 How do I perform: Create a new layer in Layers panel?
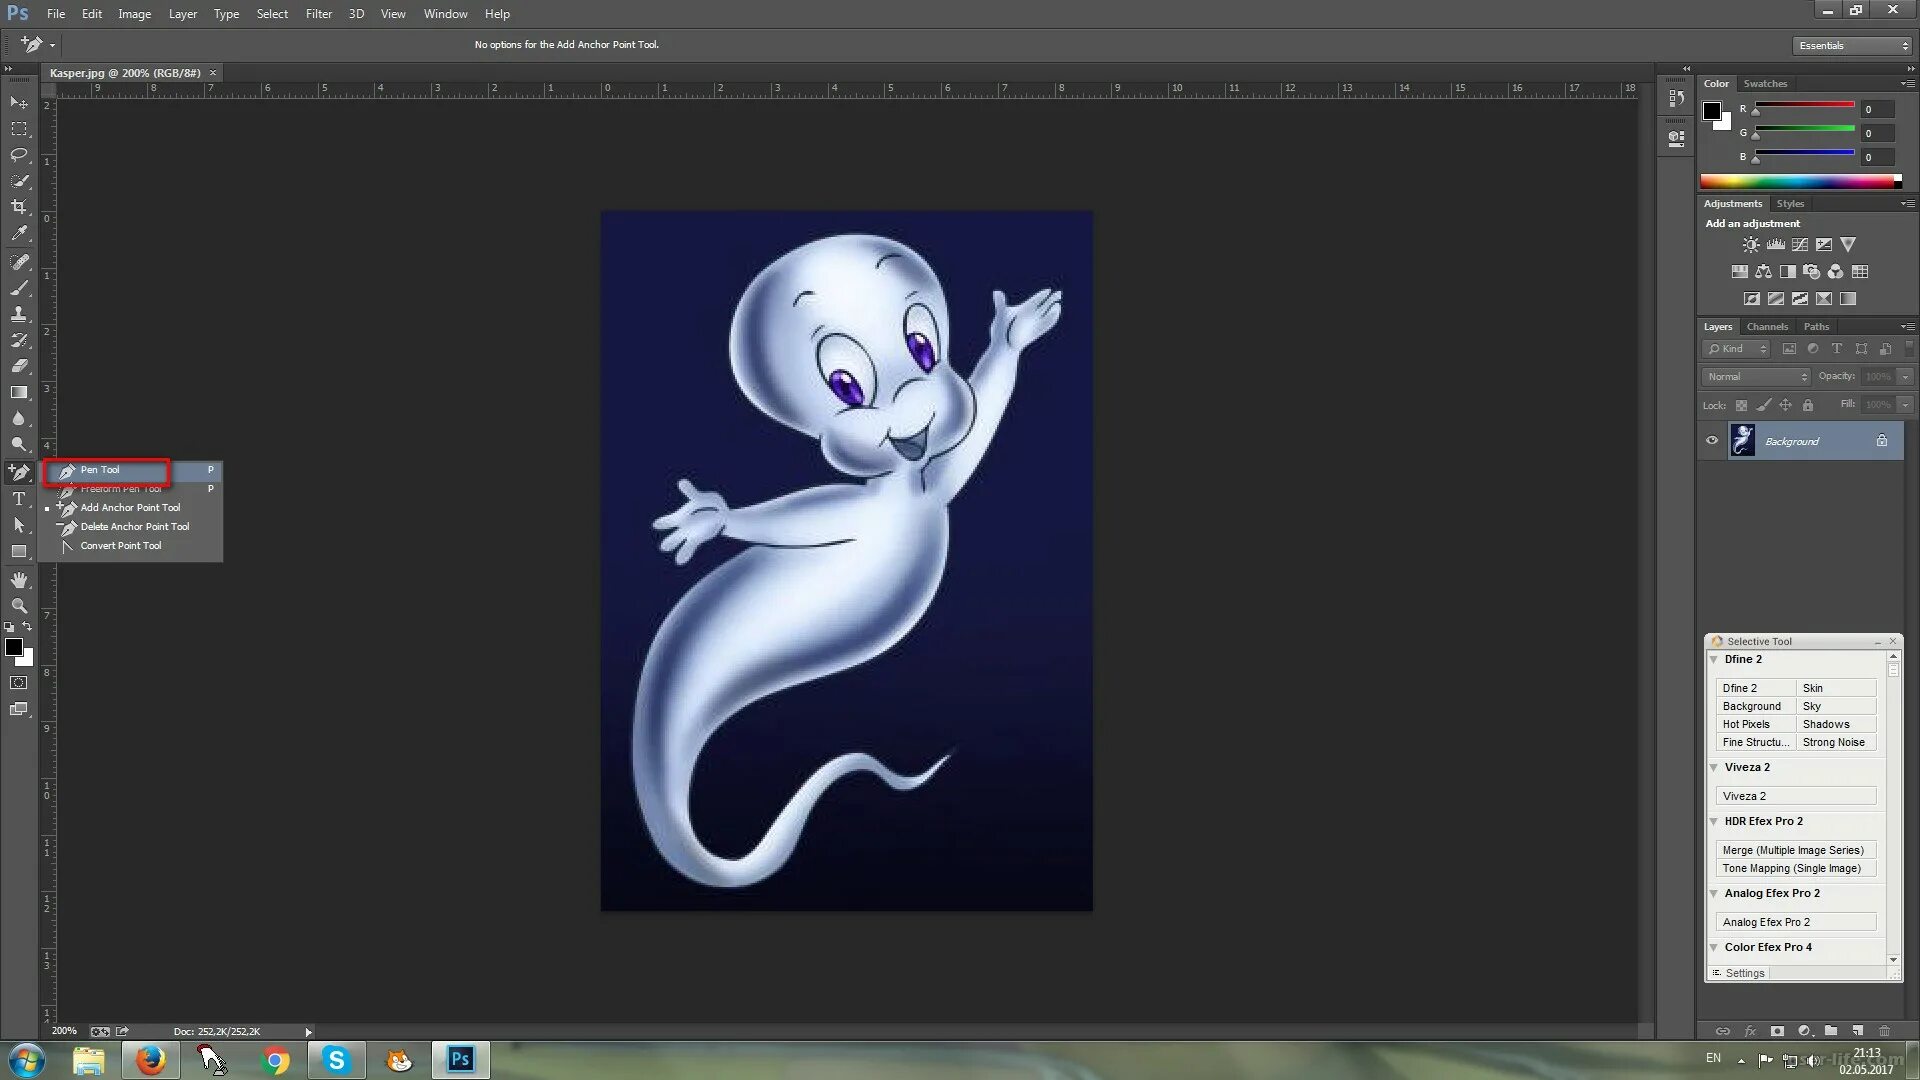[x=1857, y=1031]
